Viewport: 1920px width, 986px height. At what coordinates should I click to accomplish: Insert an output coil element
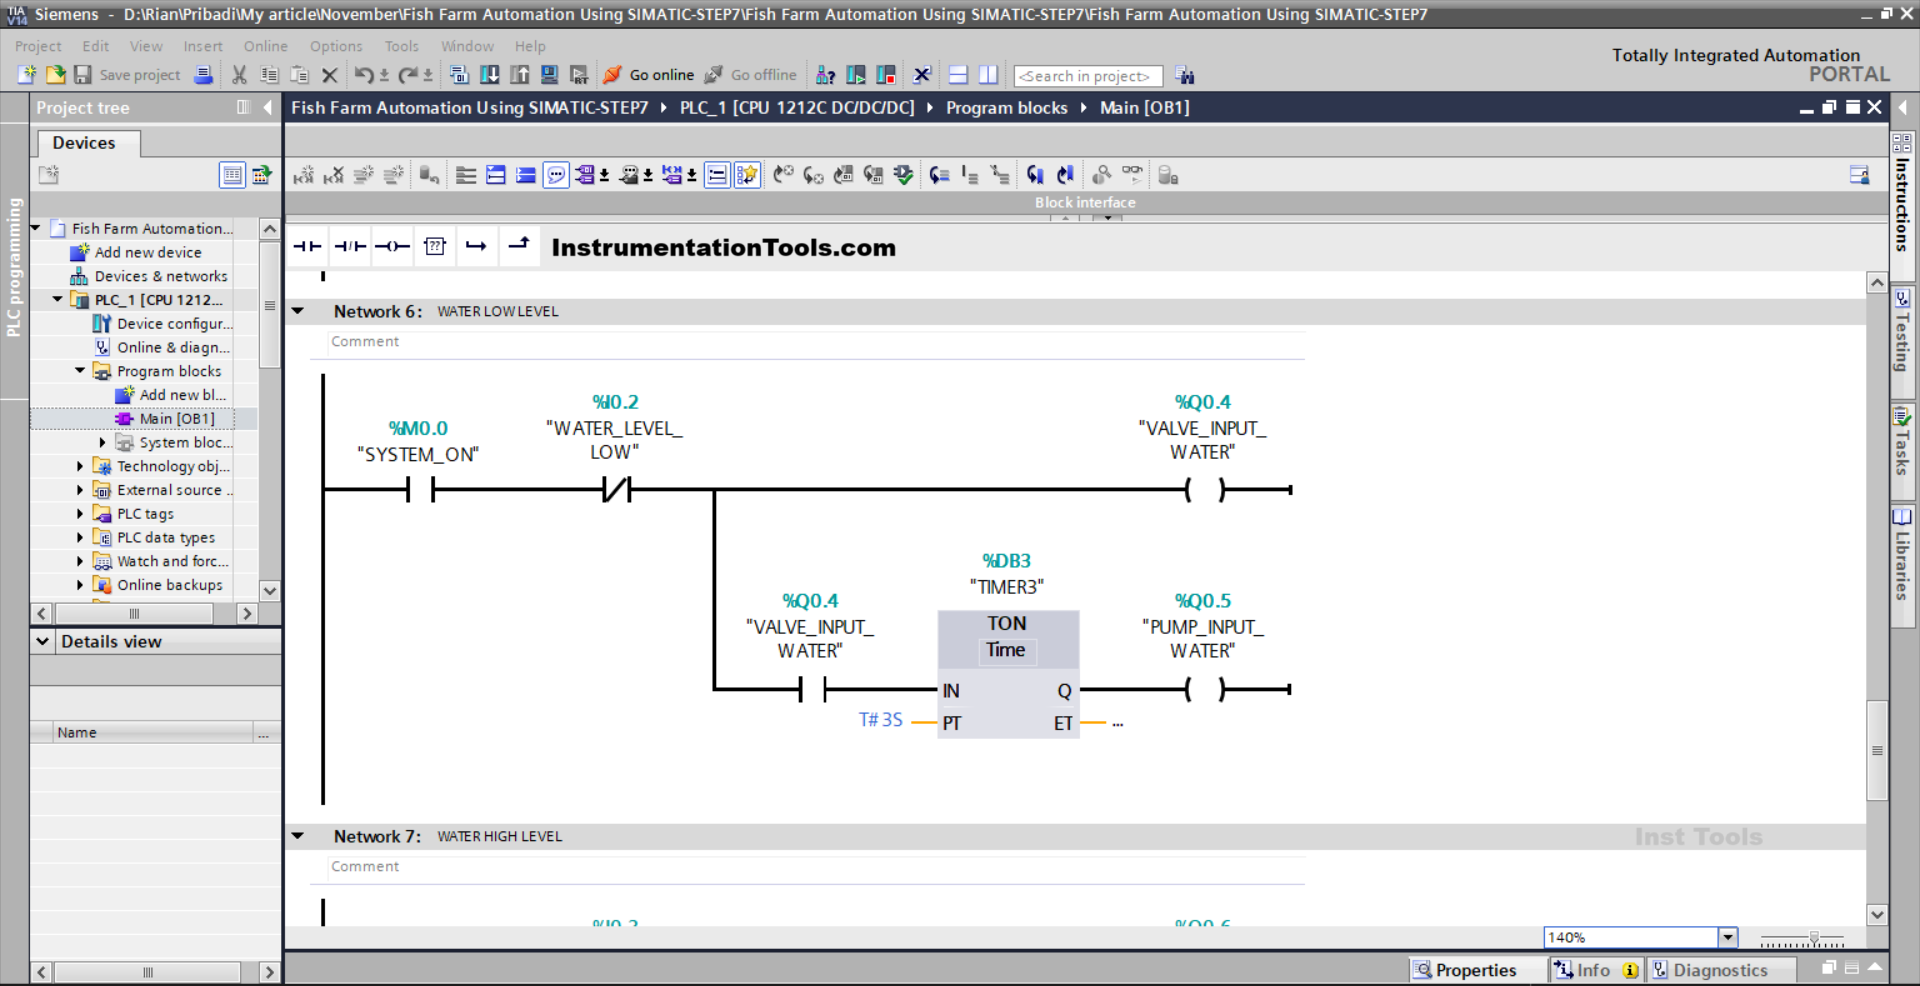[392, 246]
